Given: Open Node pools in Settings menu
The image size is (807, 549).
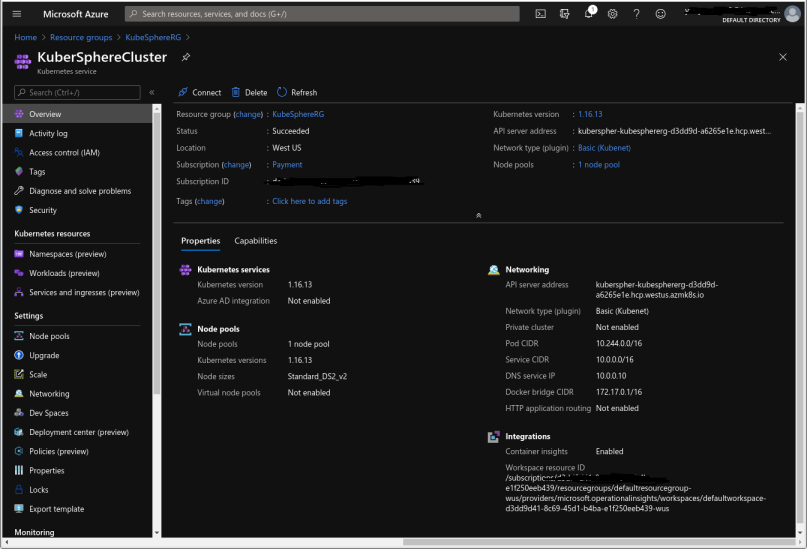Looking at the screenshot, I should (x=49, y=336).
